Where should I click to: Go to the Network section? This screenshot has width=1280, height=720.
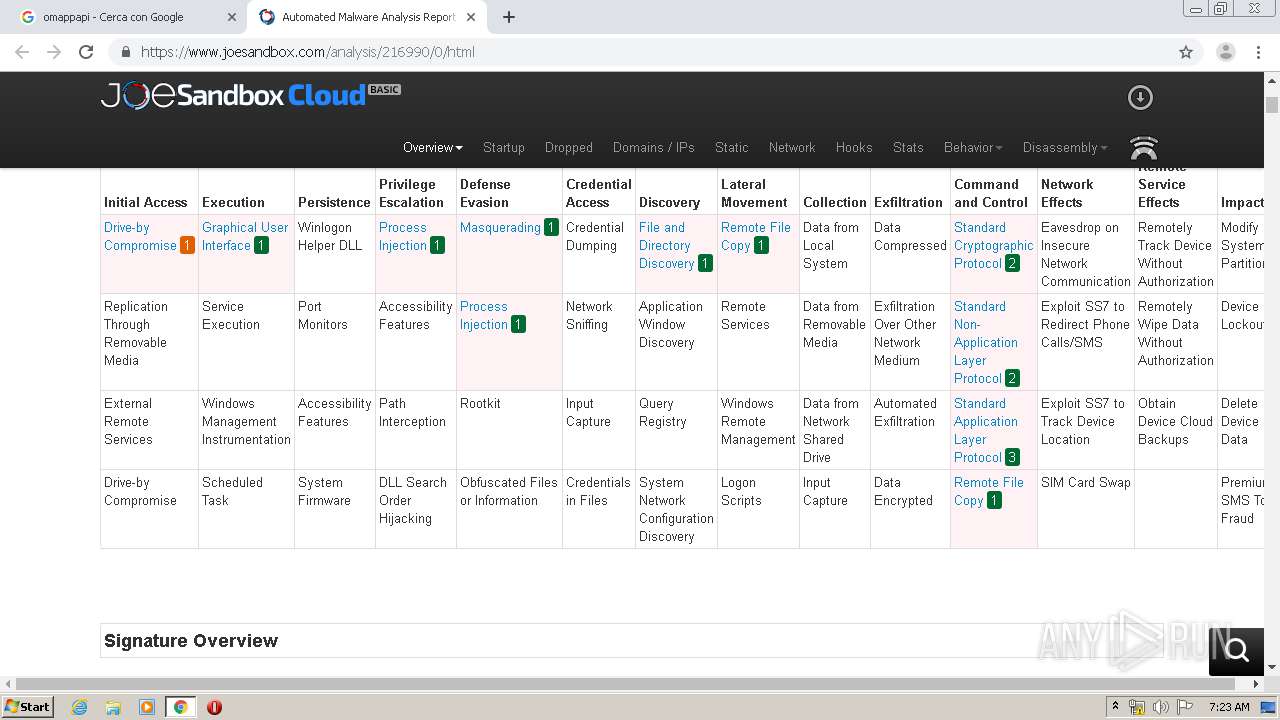point(792,147)
